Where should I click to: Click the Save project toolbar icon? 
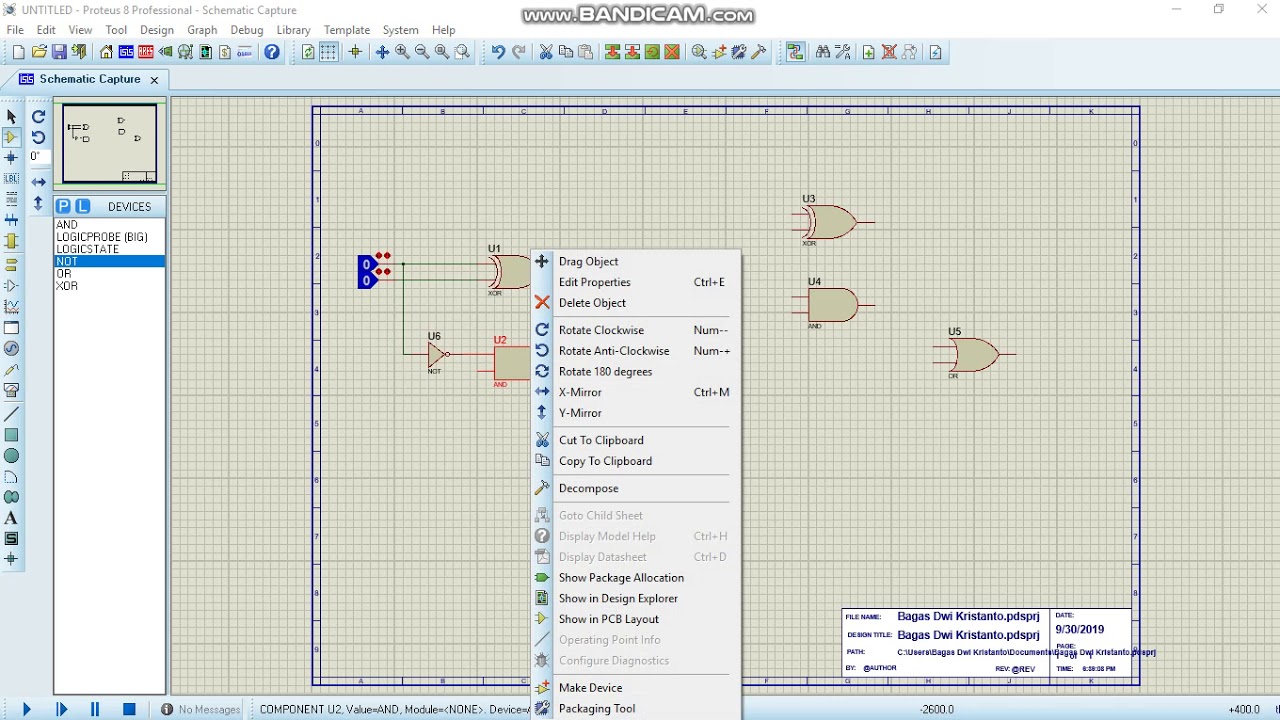[59, 52]
